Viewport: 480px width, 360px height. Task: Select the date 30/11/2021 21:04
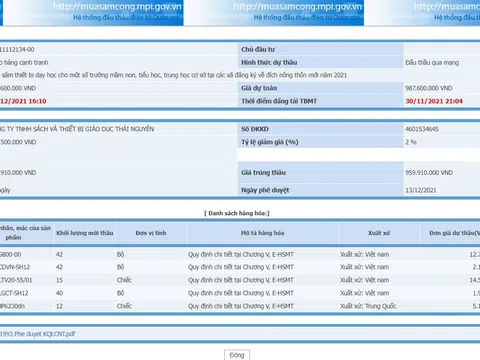pyautogui.click(x=434, y=101)
